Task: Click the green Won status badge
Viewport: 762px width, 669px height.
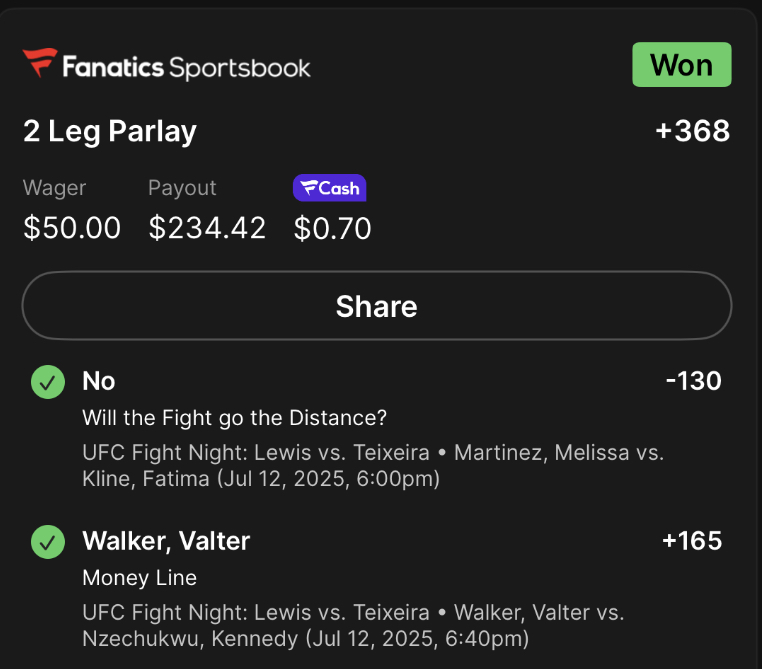Action: click(x=681, y=65)
